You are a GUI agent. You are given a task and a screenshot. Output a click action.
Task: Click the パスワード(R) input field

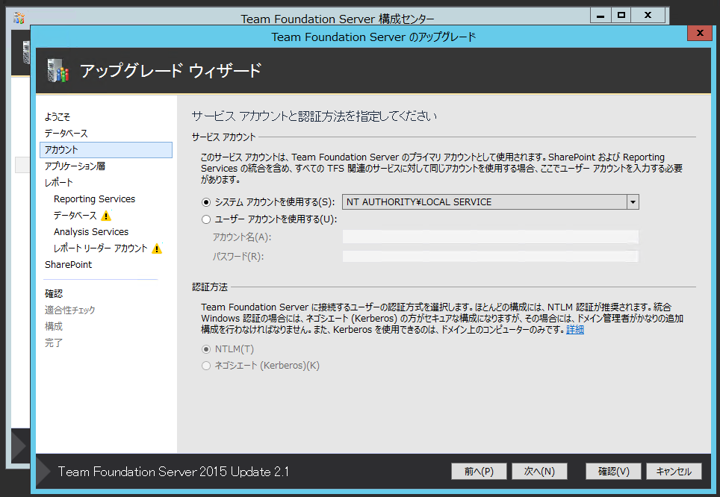[490, 256]
